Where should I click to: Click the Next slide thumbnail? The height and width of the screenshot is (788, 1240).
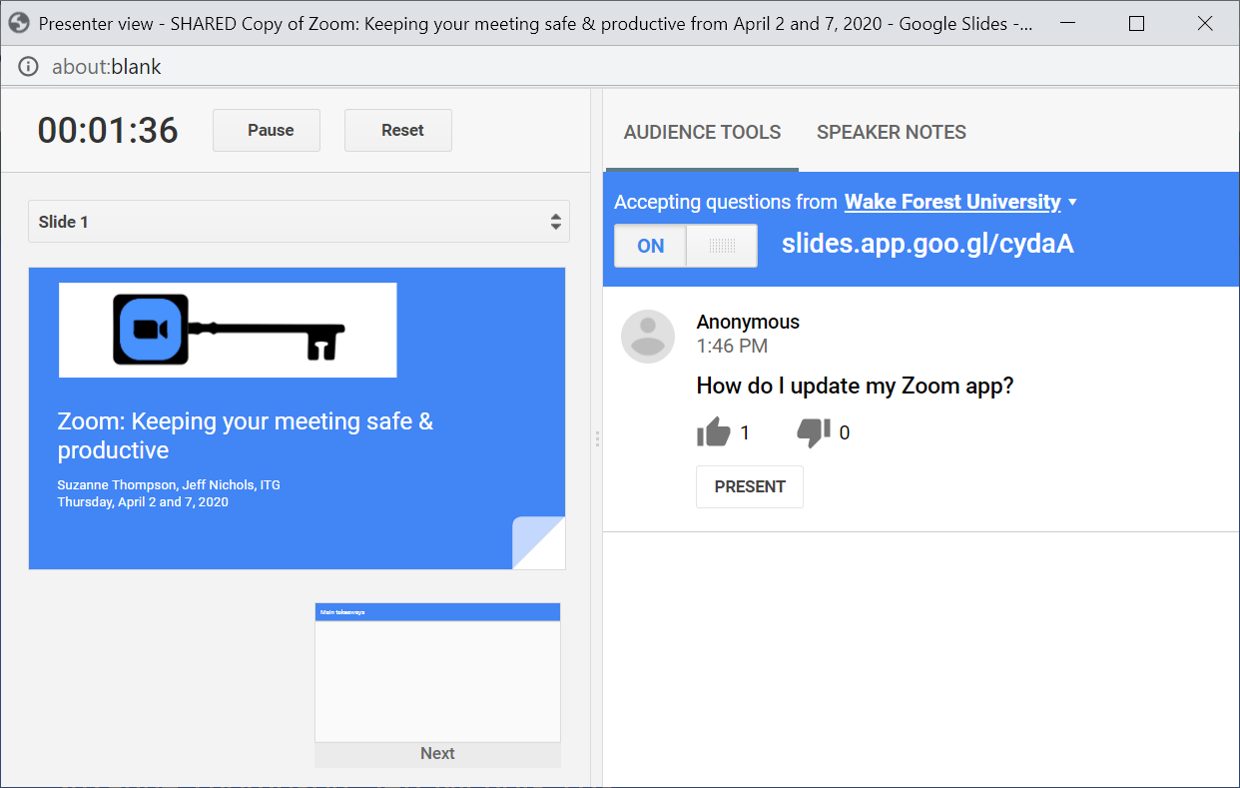438,672
